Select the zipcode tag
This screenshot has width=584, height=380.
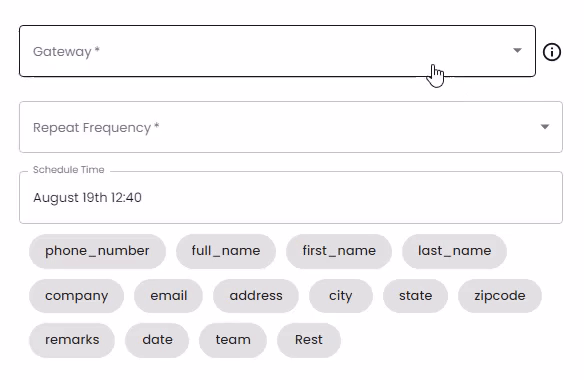[x=500, y=296]
